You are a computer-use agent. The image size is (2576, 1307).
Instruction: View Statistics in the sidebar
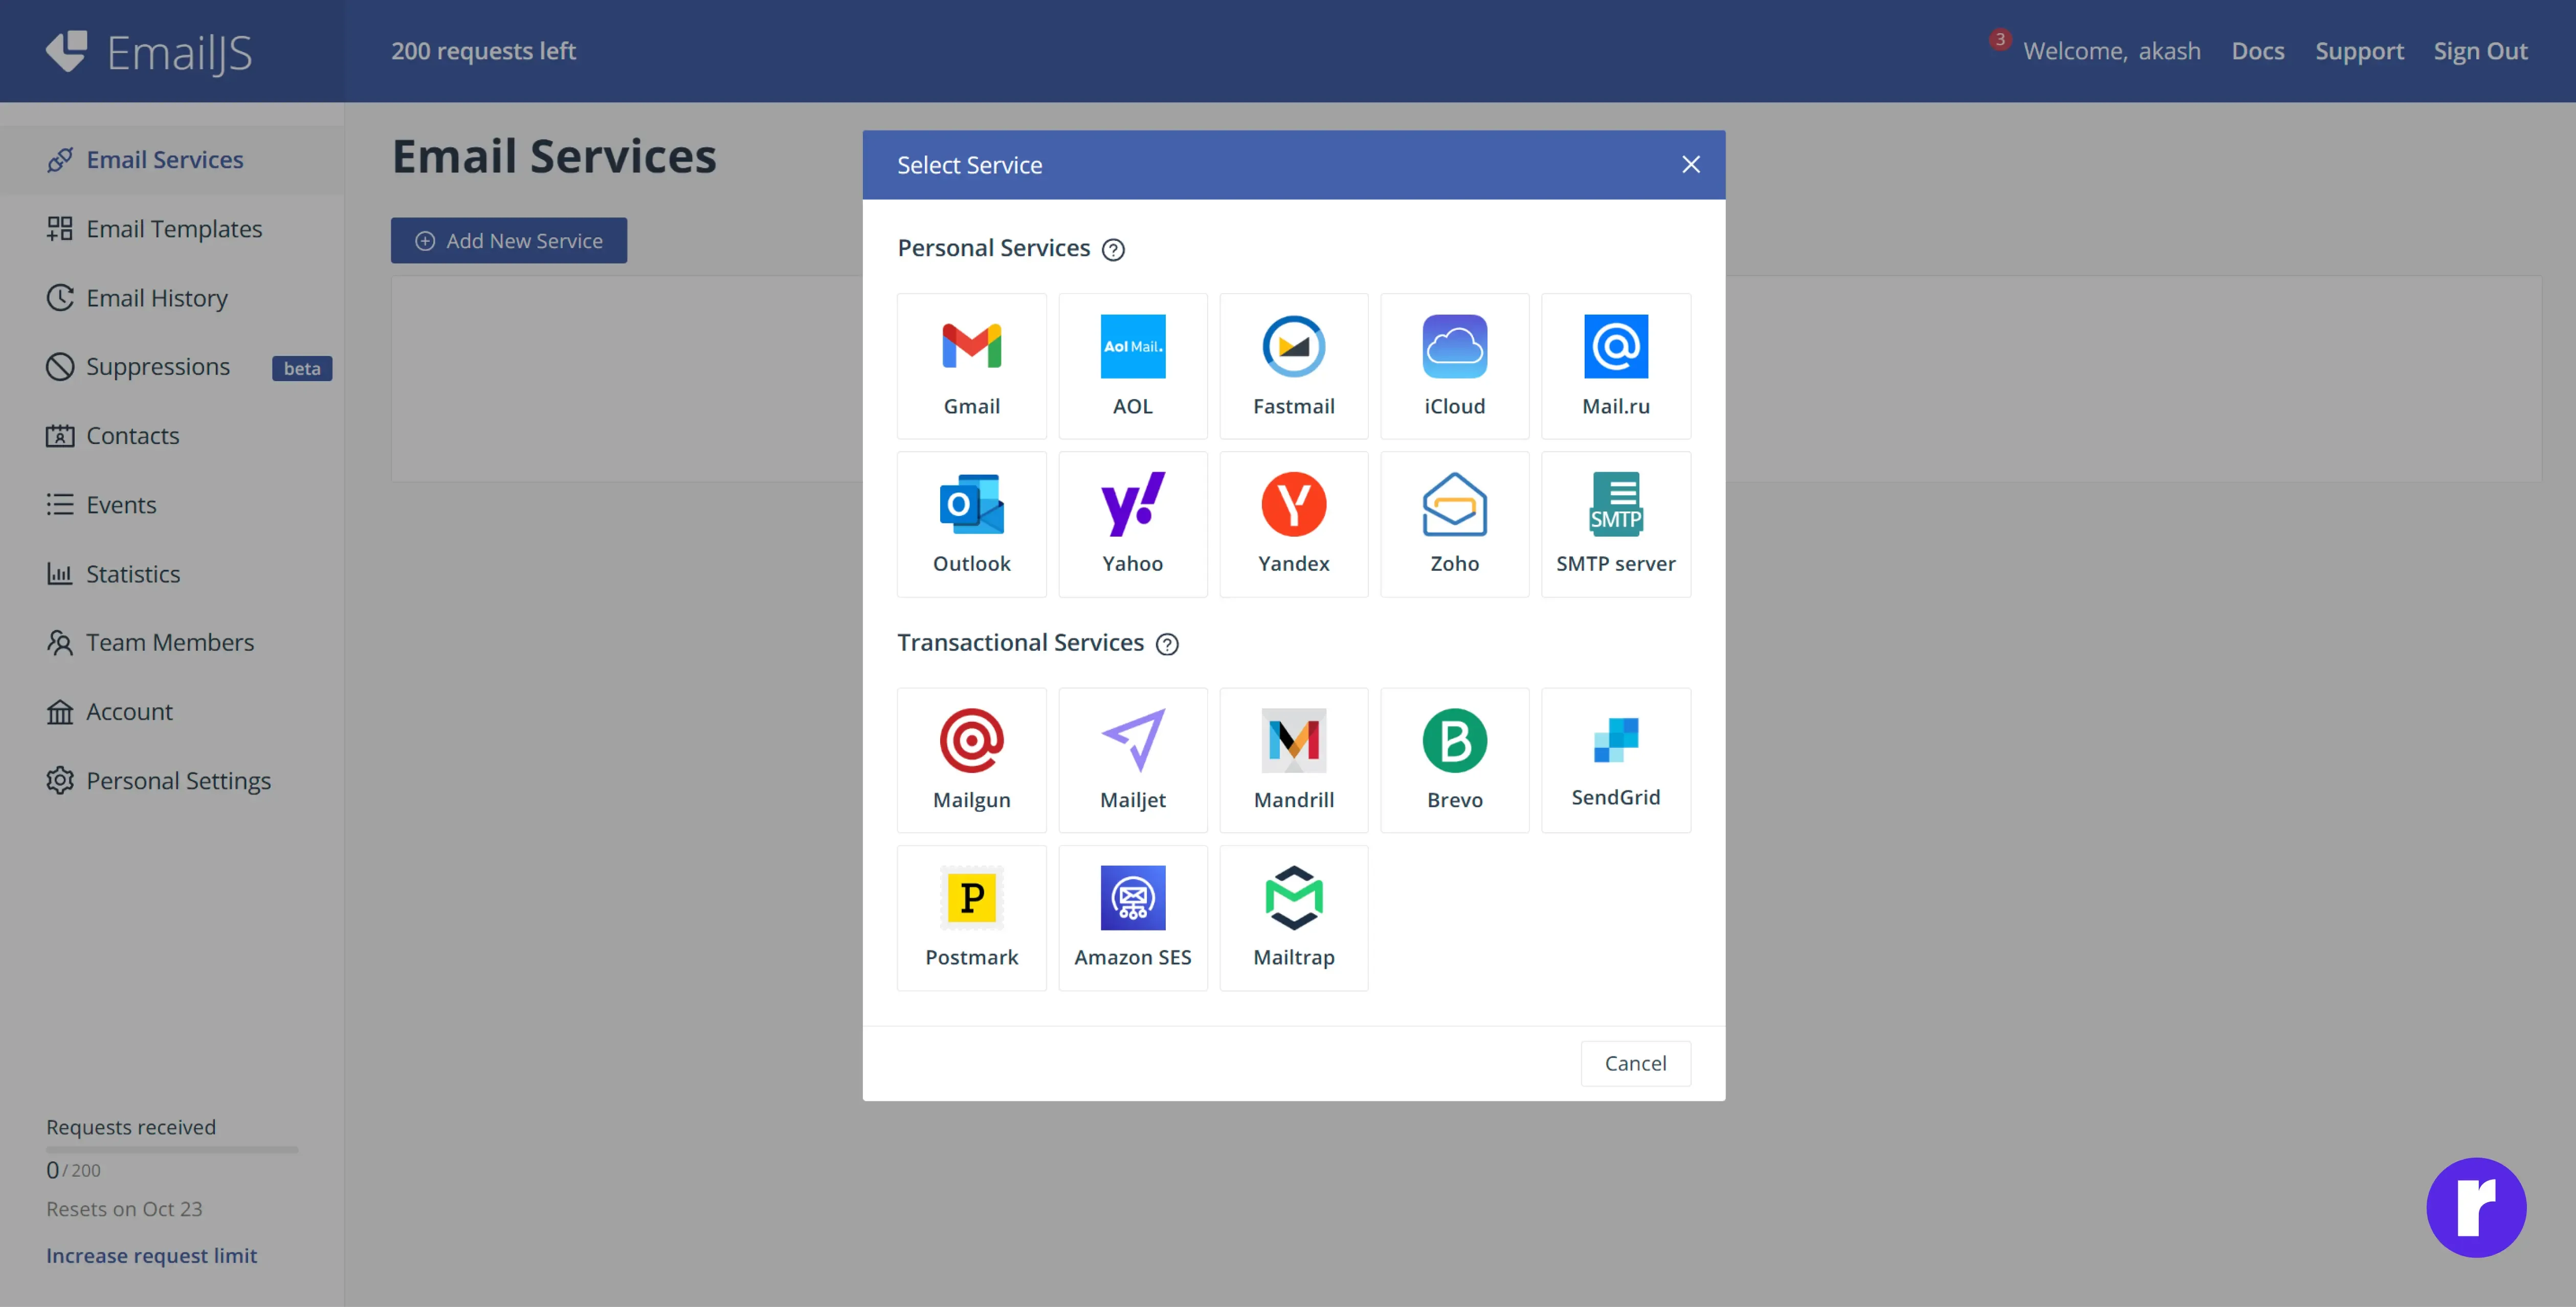pyautogui.click(x=172, y=574)
